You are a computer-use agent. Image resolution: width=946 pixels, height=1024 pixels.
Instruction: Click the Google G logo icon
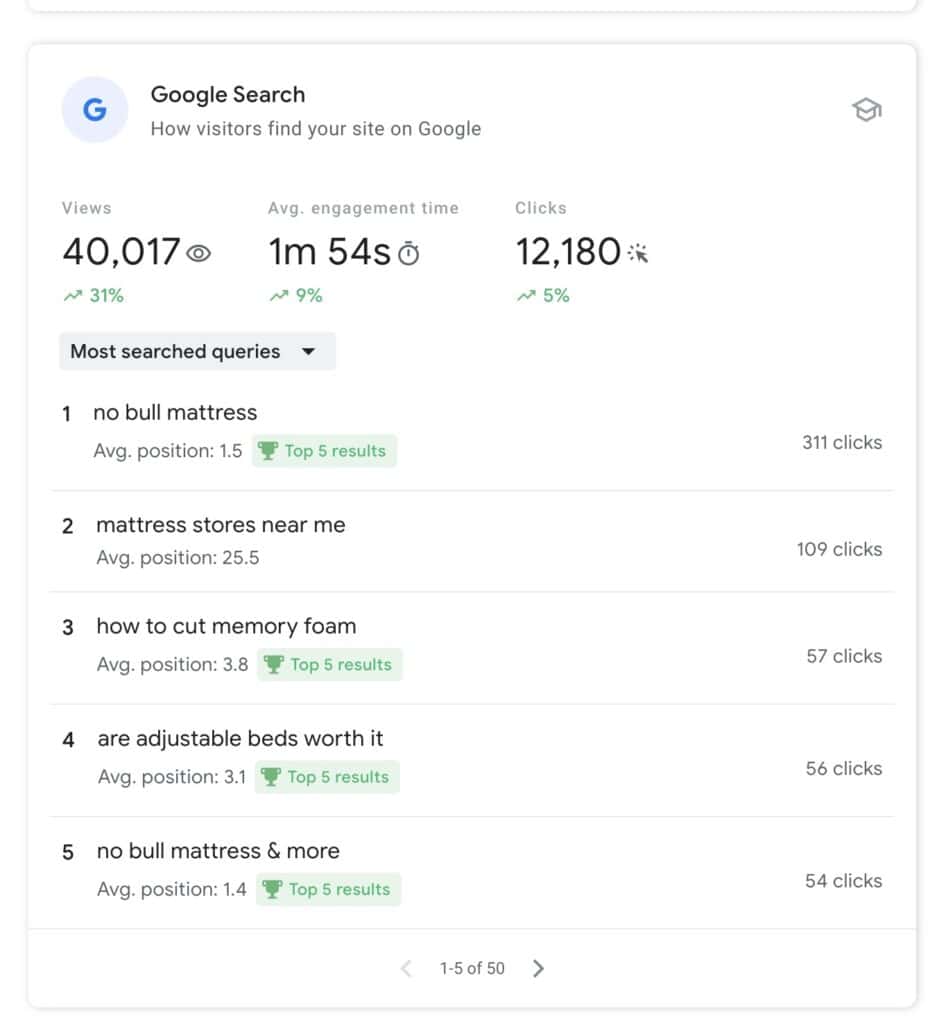coord(95,110)
